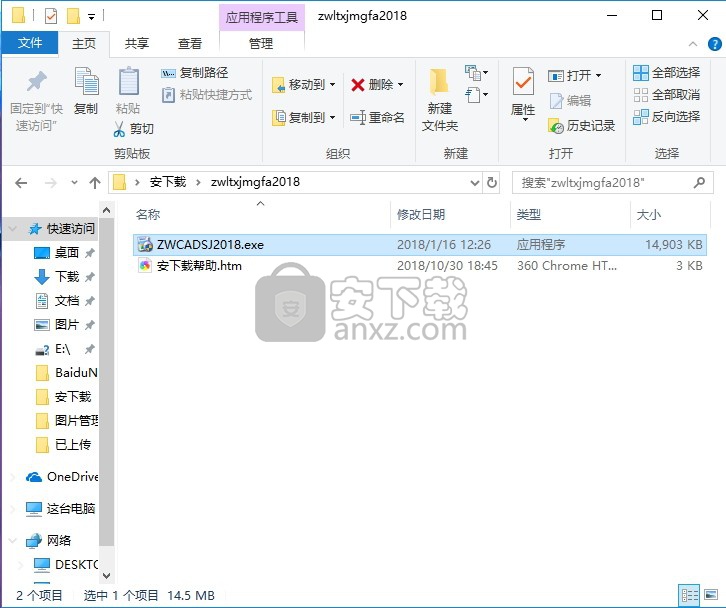Click Pin to Quick access icon
726x608 pixels.
36,82
